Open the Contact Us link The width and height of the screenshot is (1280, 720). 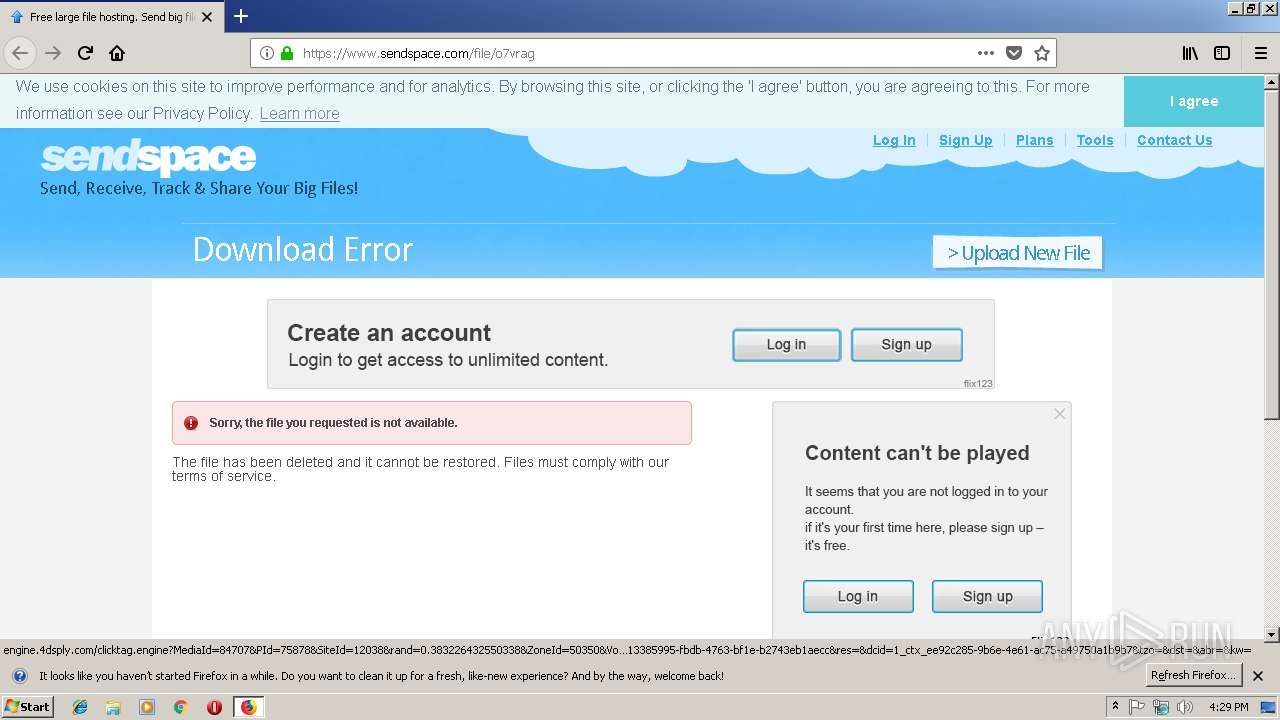(1175, 140)
